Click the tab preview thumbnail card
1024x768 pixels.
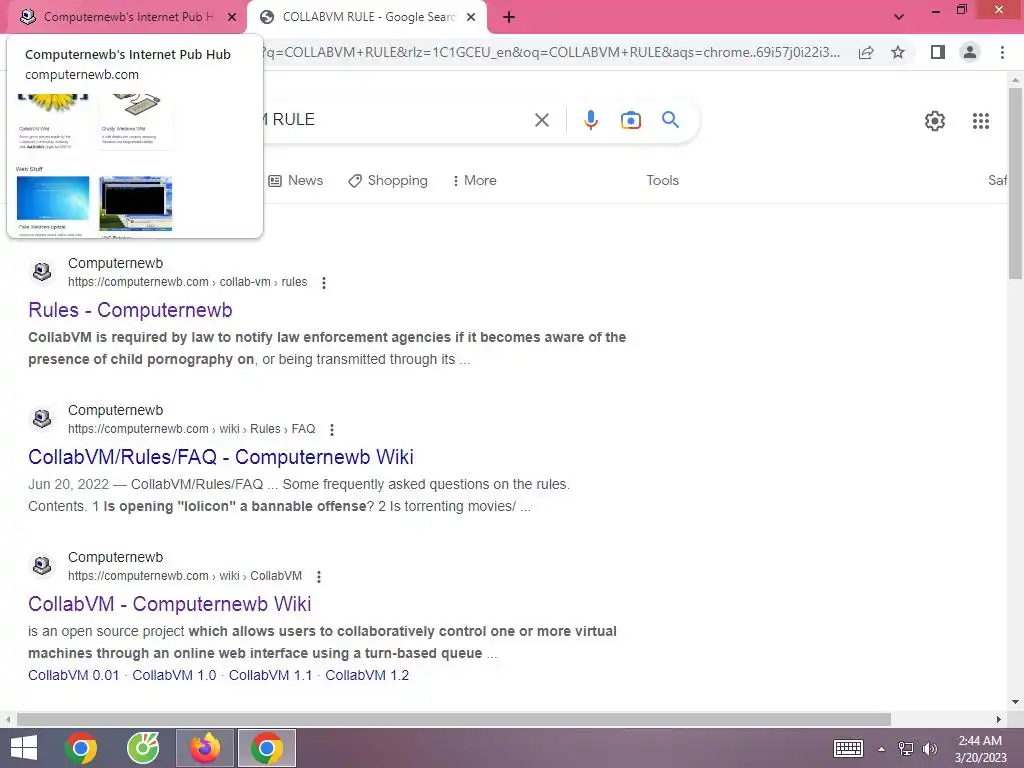135,137
